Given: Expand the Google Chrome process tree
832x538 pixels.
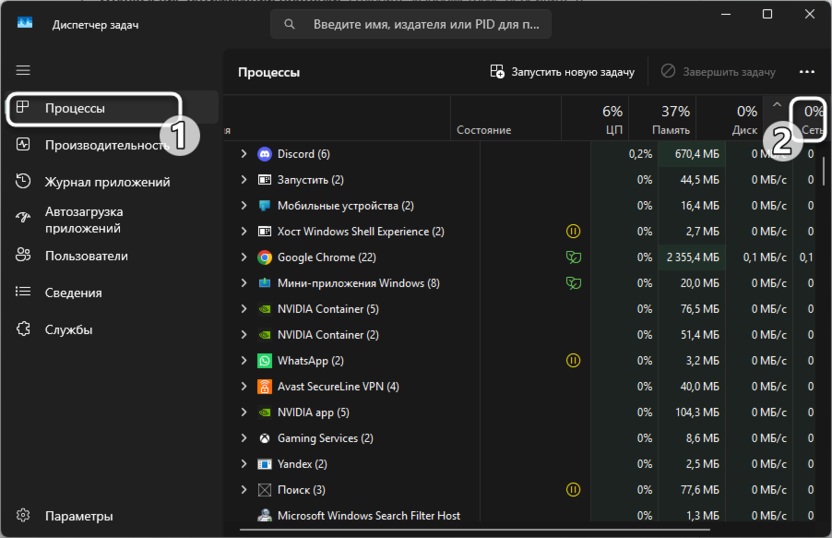Looking at the screenshot, I should (243, 257).
